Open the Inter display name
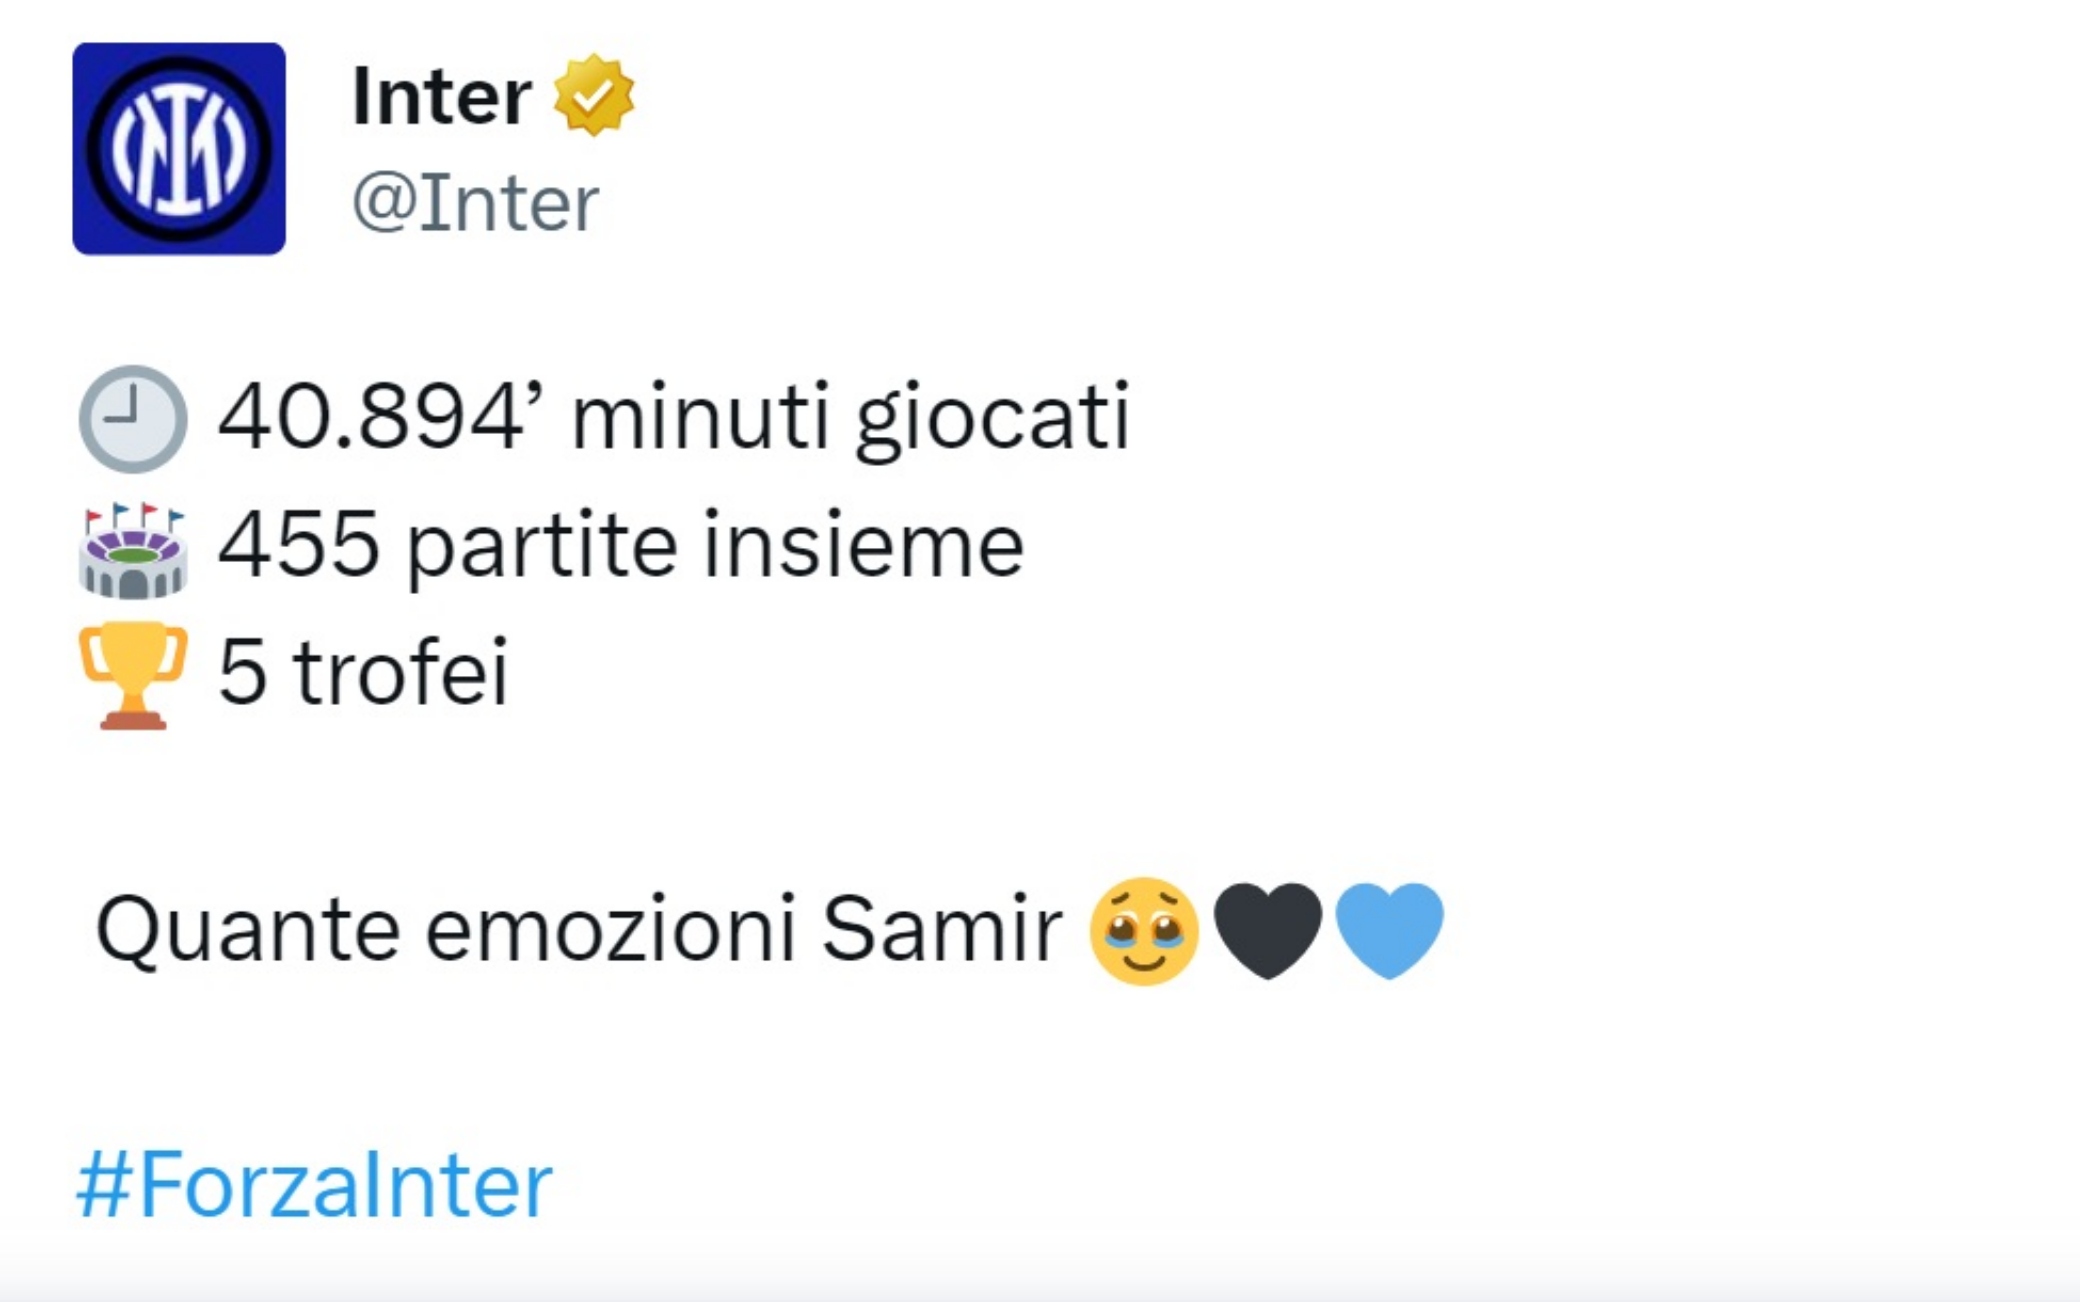The height and width of the screenshot is (1302, 2080). point(441,96)
